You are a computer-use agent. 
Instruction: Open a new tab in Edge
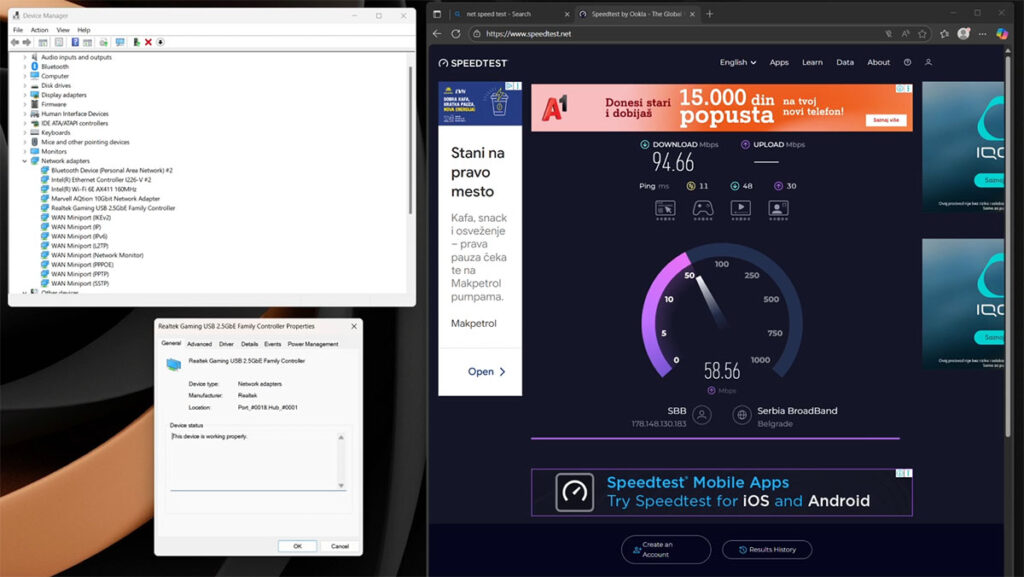coord(709,14)
